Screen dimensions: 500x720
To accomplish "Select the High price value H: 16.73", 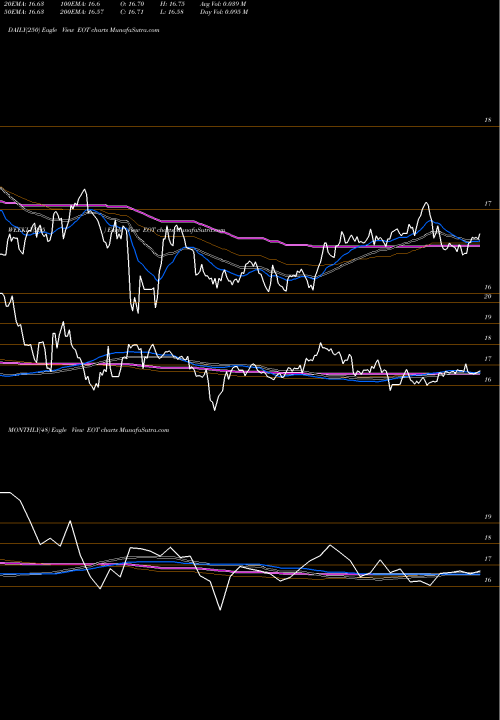I will pos(172,4).
